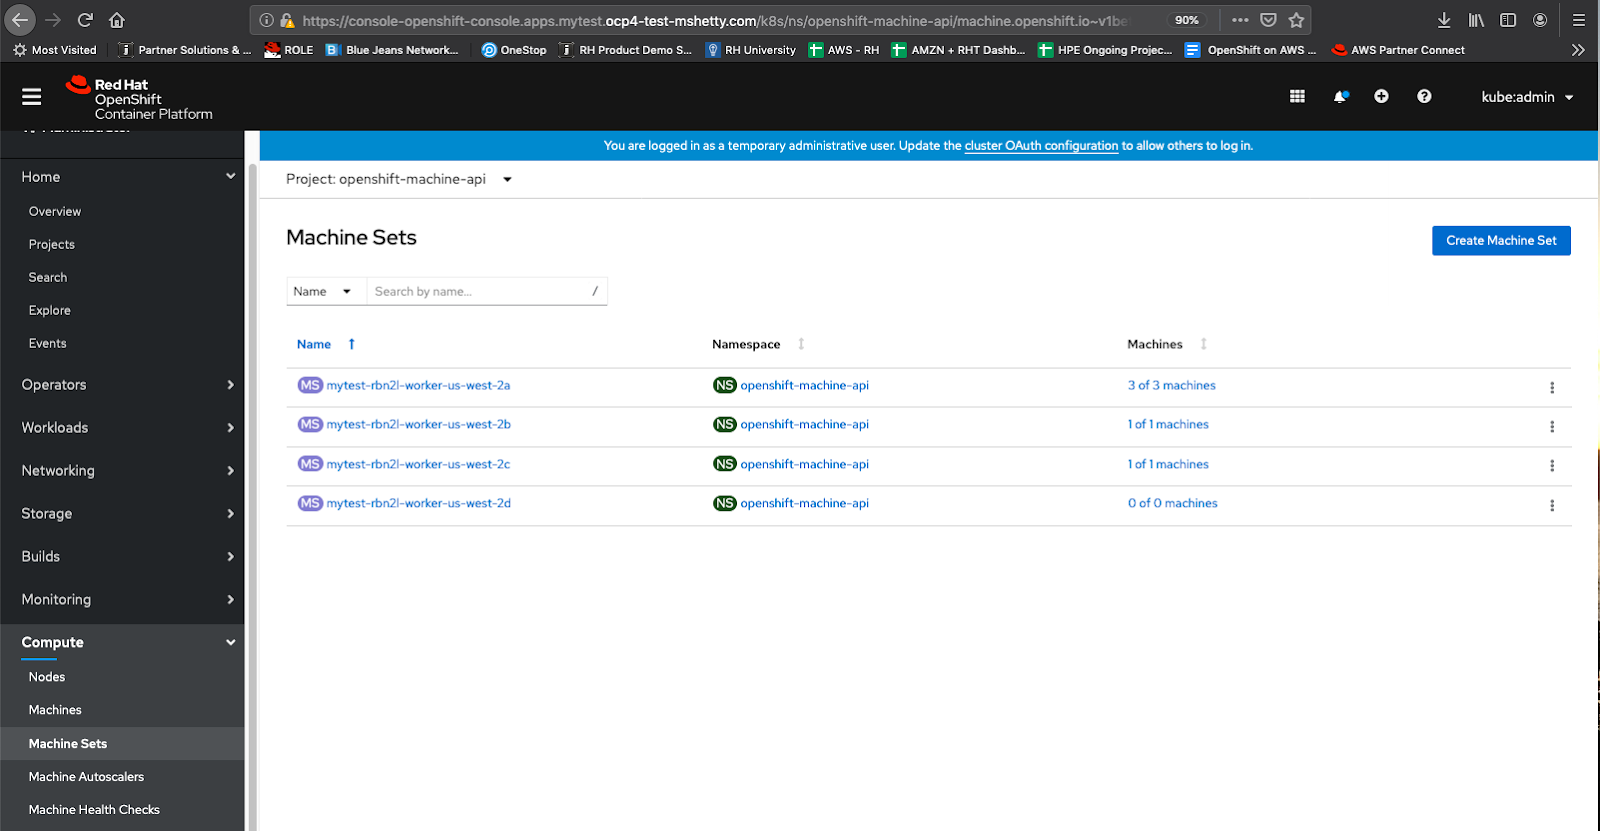Open the Project openshift-machine-api dropdown
This screenshot has height=831, width=1600.
399,179
